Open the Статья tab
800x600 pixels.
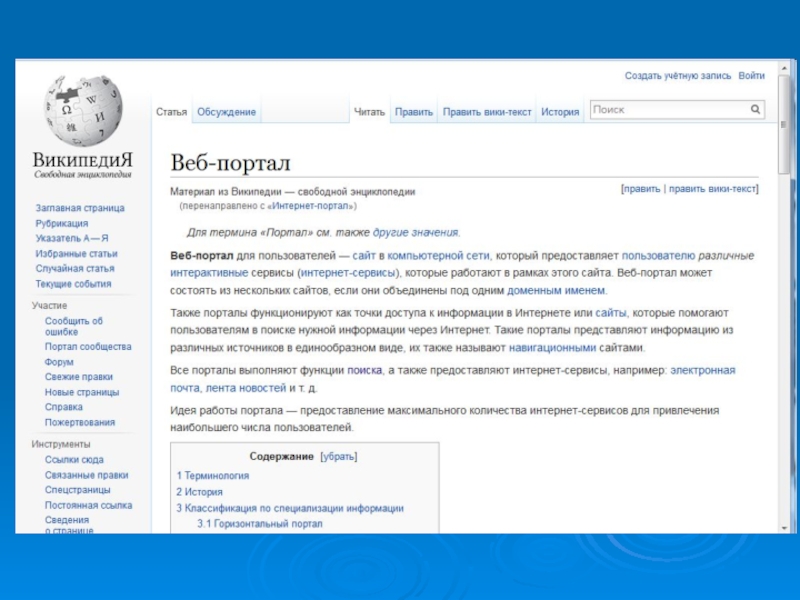point(171,112)
